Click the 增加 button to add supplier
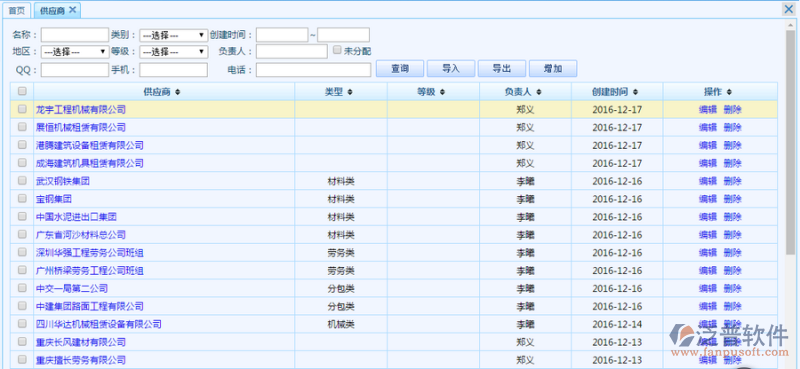 coord(553,68)
